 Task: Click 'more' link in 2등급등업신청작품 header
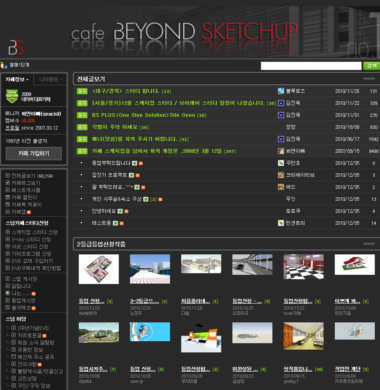369,244
